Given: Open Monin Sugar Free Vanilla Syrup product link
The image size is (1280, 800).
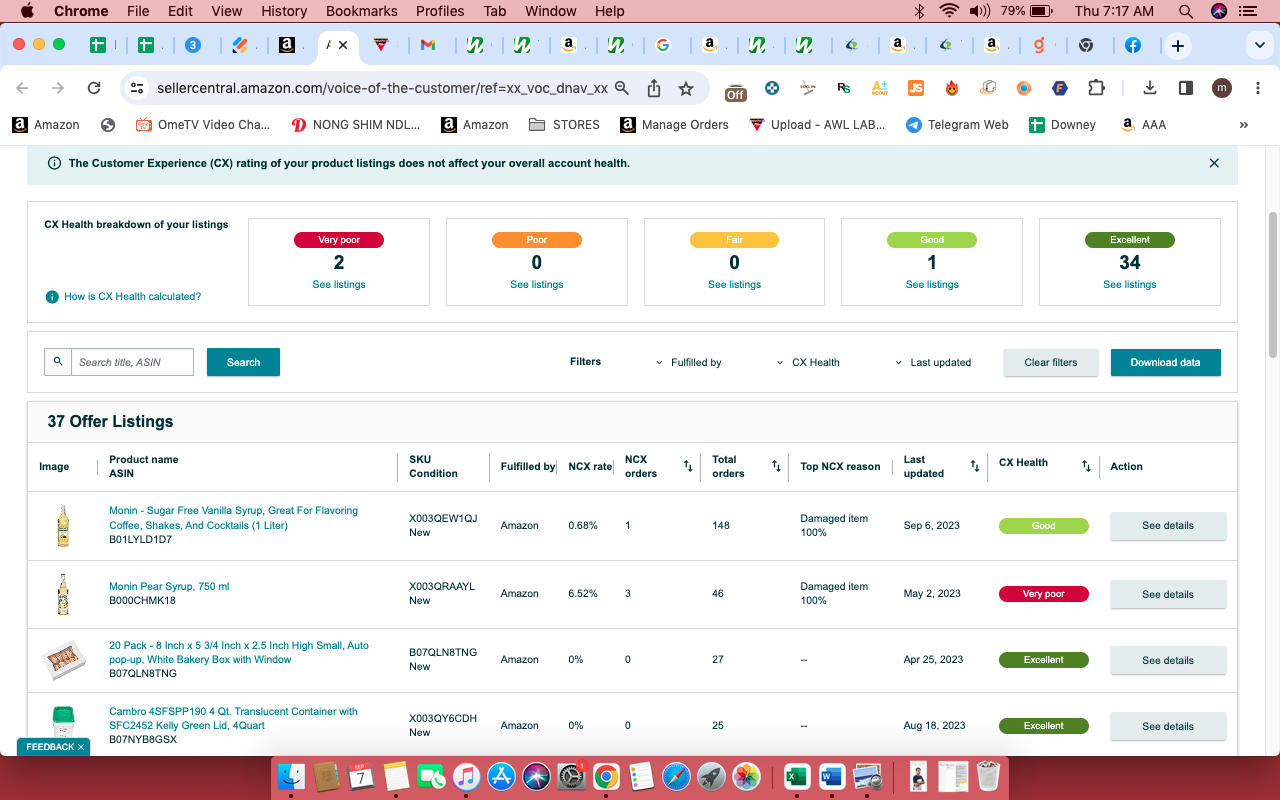Looking at the screenshot, I should coord(233,518).
